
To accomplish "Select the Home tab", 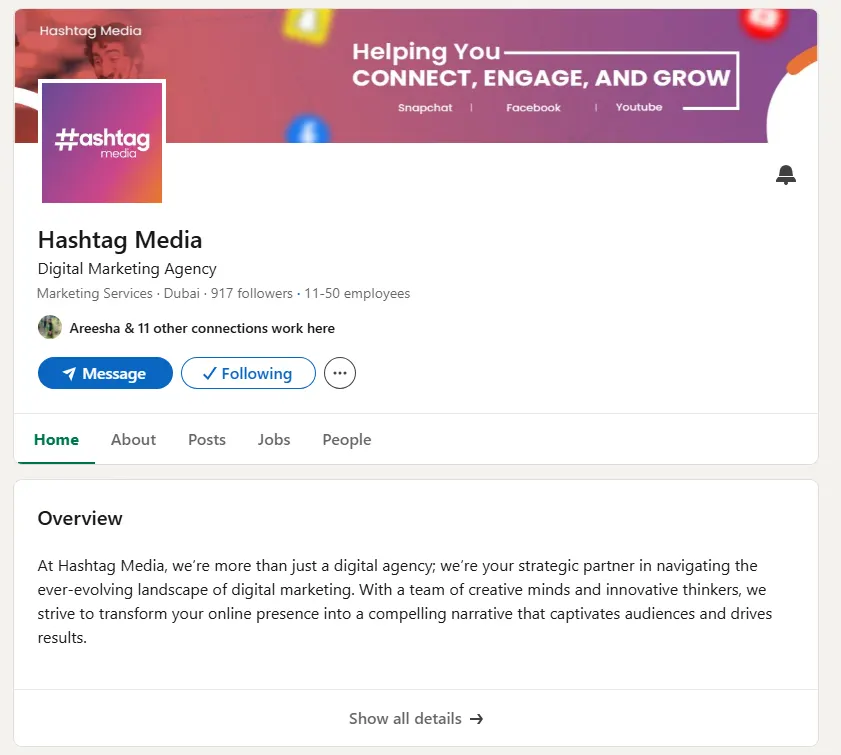I will 56,440.
